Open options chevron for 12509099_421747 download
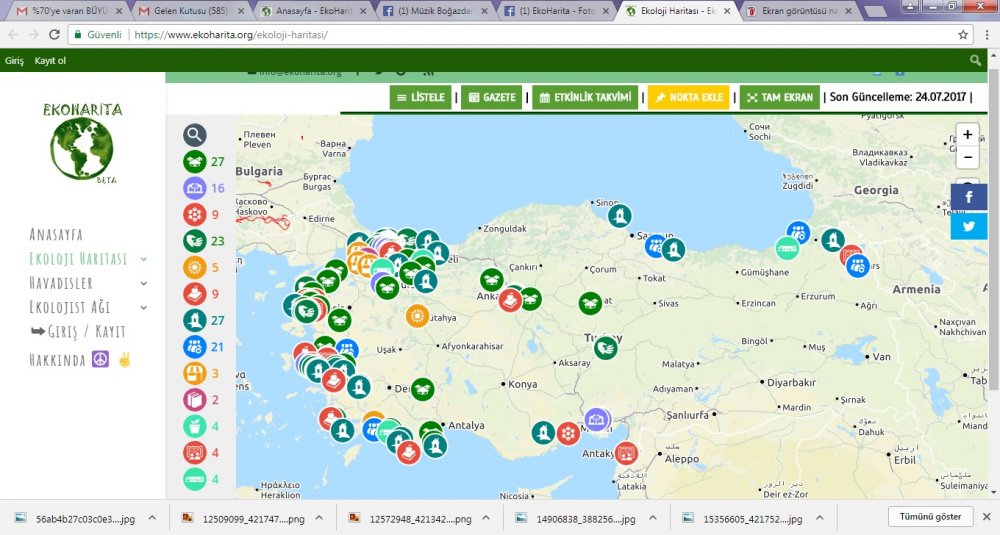The height and width of the screenshot is (535, 1000). 320,518
